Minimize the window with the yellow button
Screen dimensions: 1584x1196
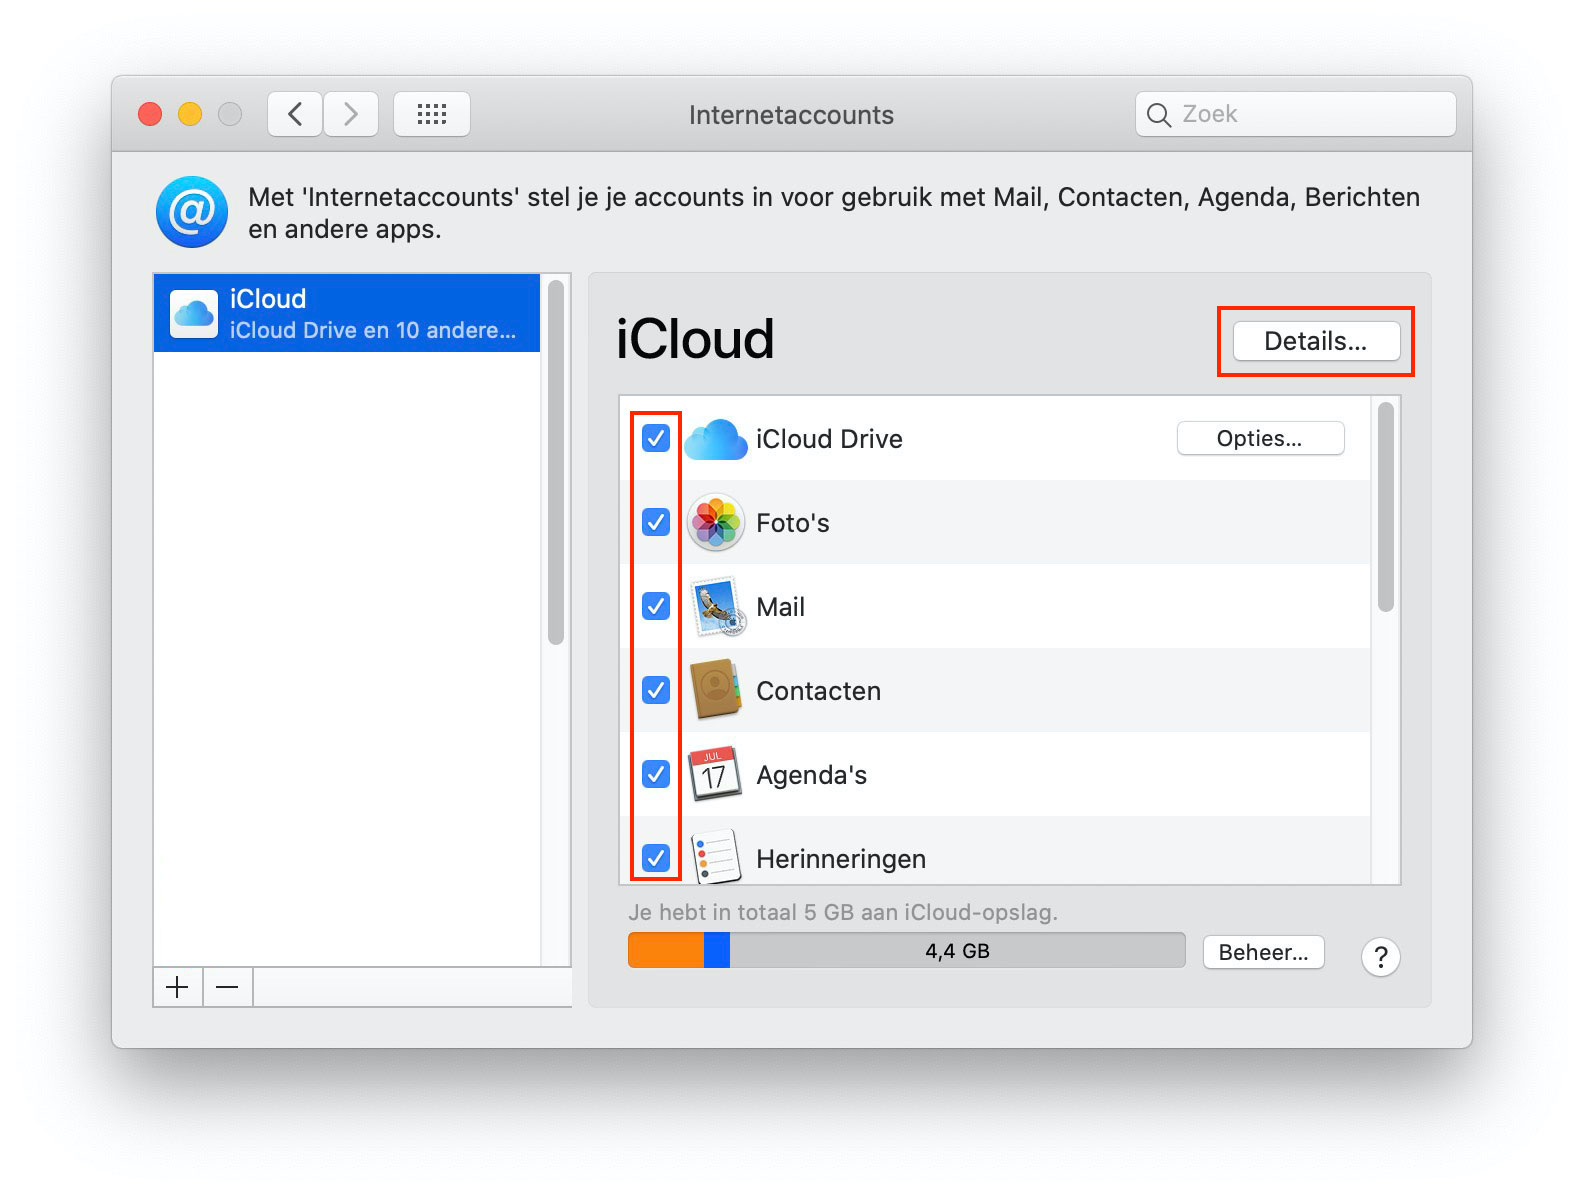click(190, 114)
